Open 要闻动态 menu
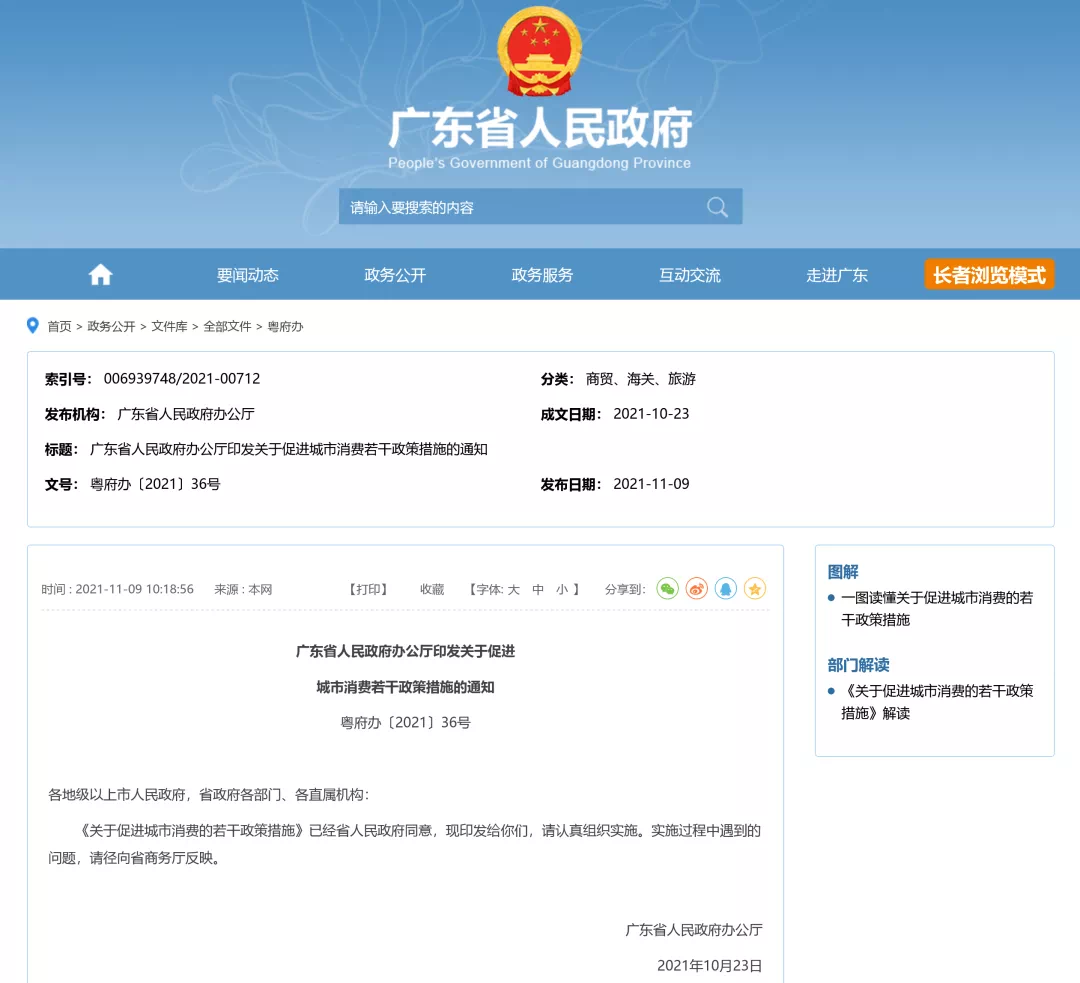 [x=247, y=275]
